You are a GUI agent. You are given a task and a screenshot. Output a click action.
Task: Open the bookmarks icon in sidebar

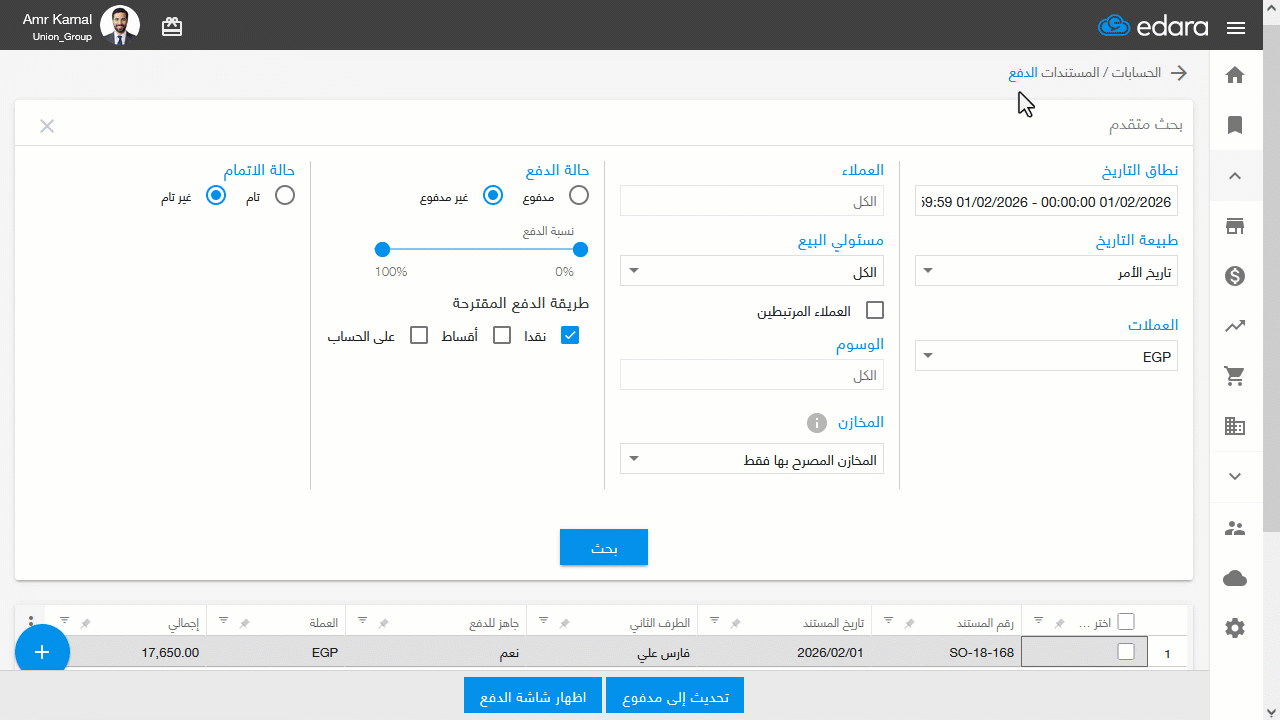click(x=1235, y=125)
